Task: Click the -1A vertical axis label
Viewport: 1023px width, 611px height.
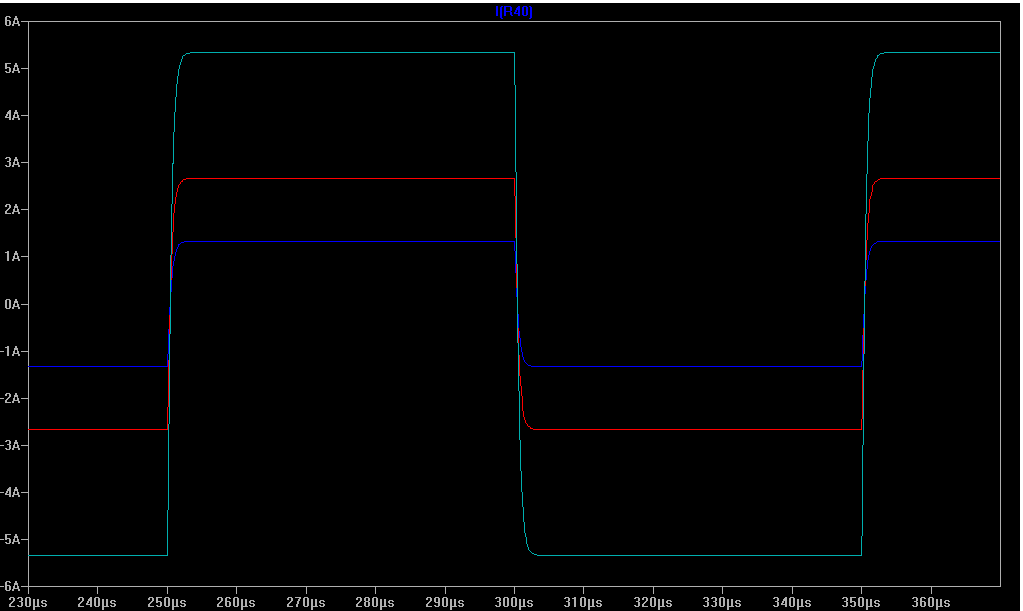Action: pyautogui.click(x=11, y=351)
